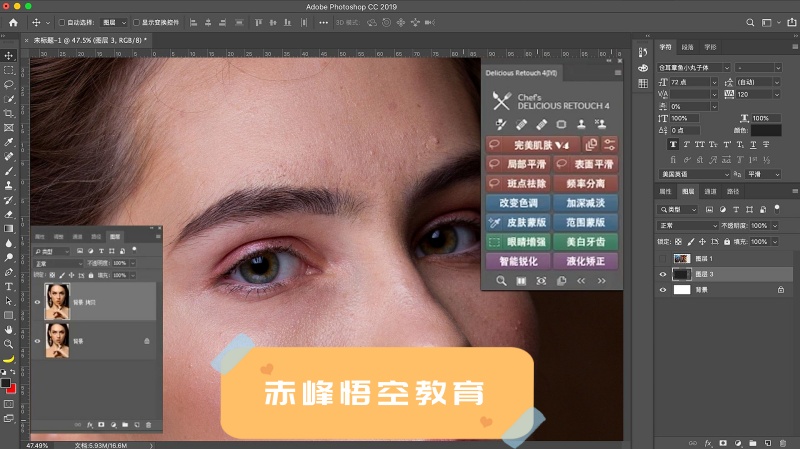Hide the 图层 3 layer via its eye icon

click(662, 274)
